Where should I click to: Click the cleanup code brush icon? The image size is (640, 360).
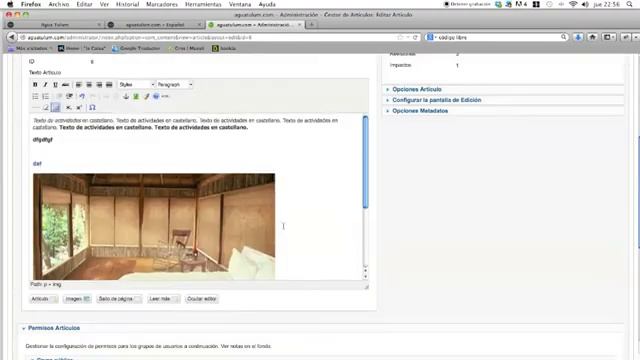[x=146, y=96]
